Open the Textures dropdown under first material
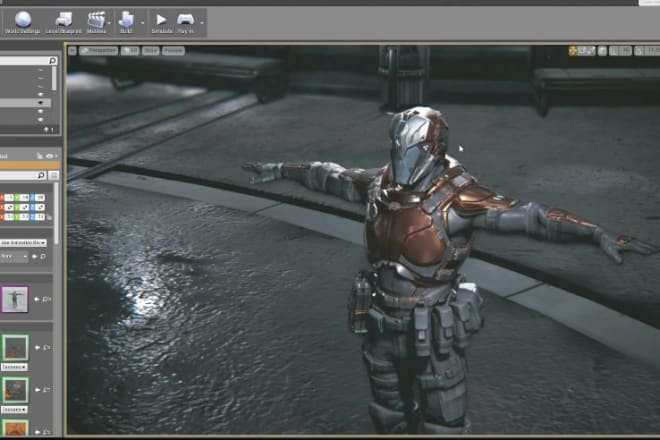 15,367
